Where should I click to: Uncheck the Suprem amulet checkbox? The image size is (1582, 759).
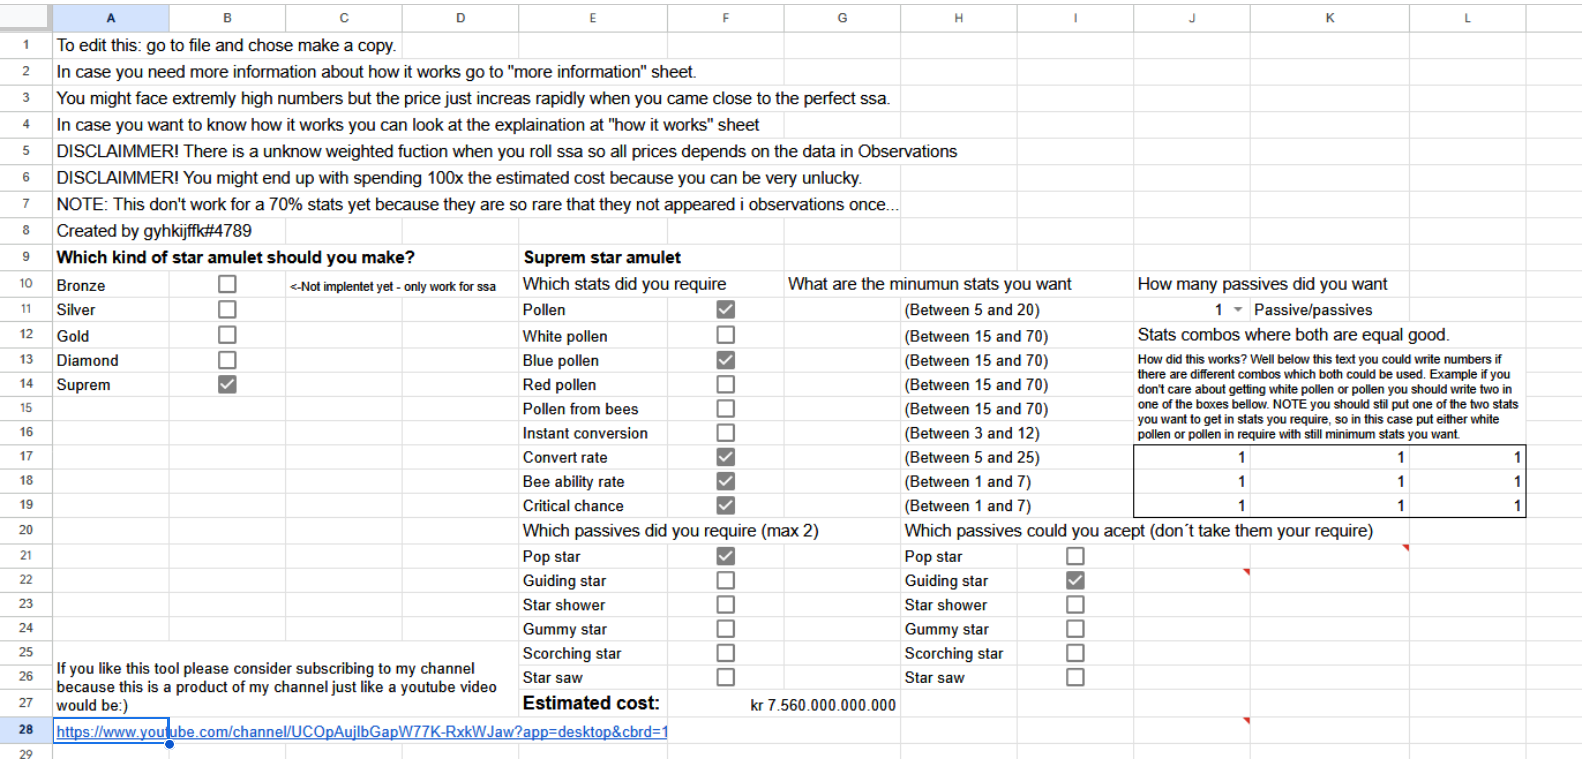coord(227,384)
